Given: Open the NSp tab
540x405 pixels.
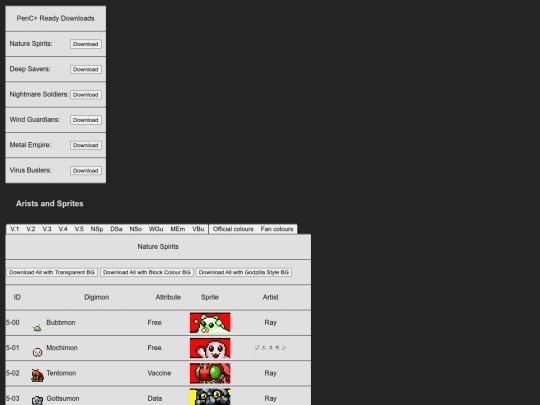Looking at the screenshot, I should [97, 229].
